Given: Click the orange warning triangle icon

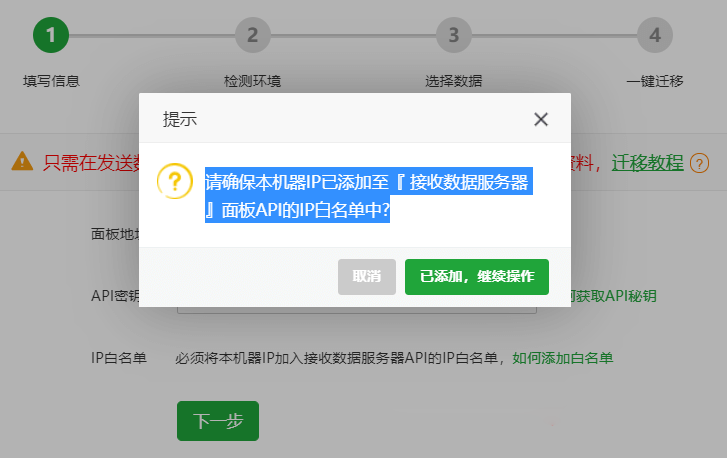Looking at the screenshot, I should coord(22,162).
